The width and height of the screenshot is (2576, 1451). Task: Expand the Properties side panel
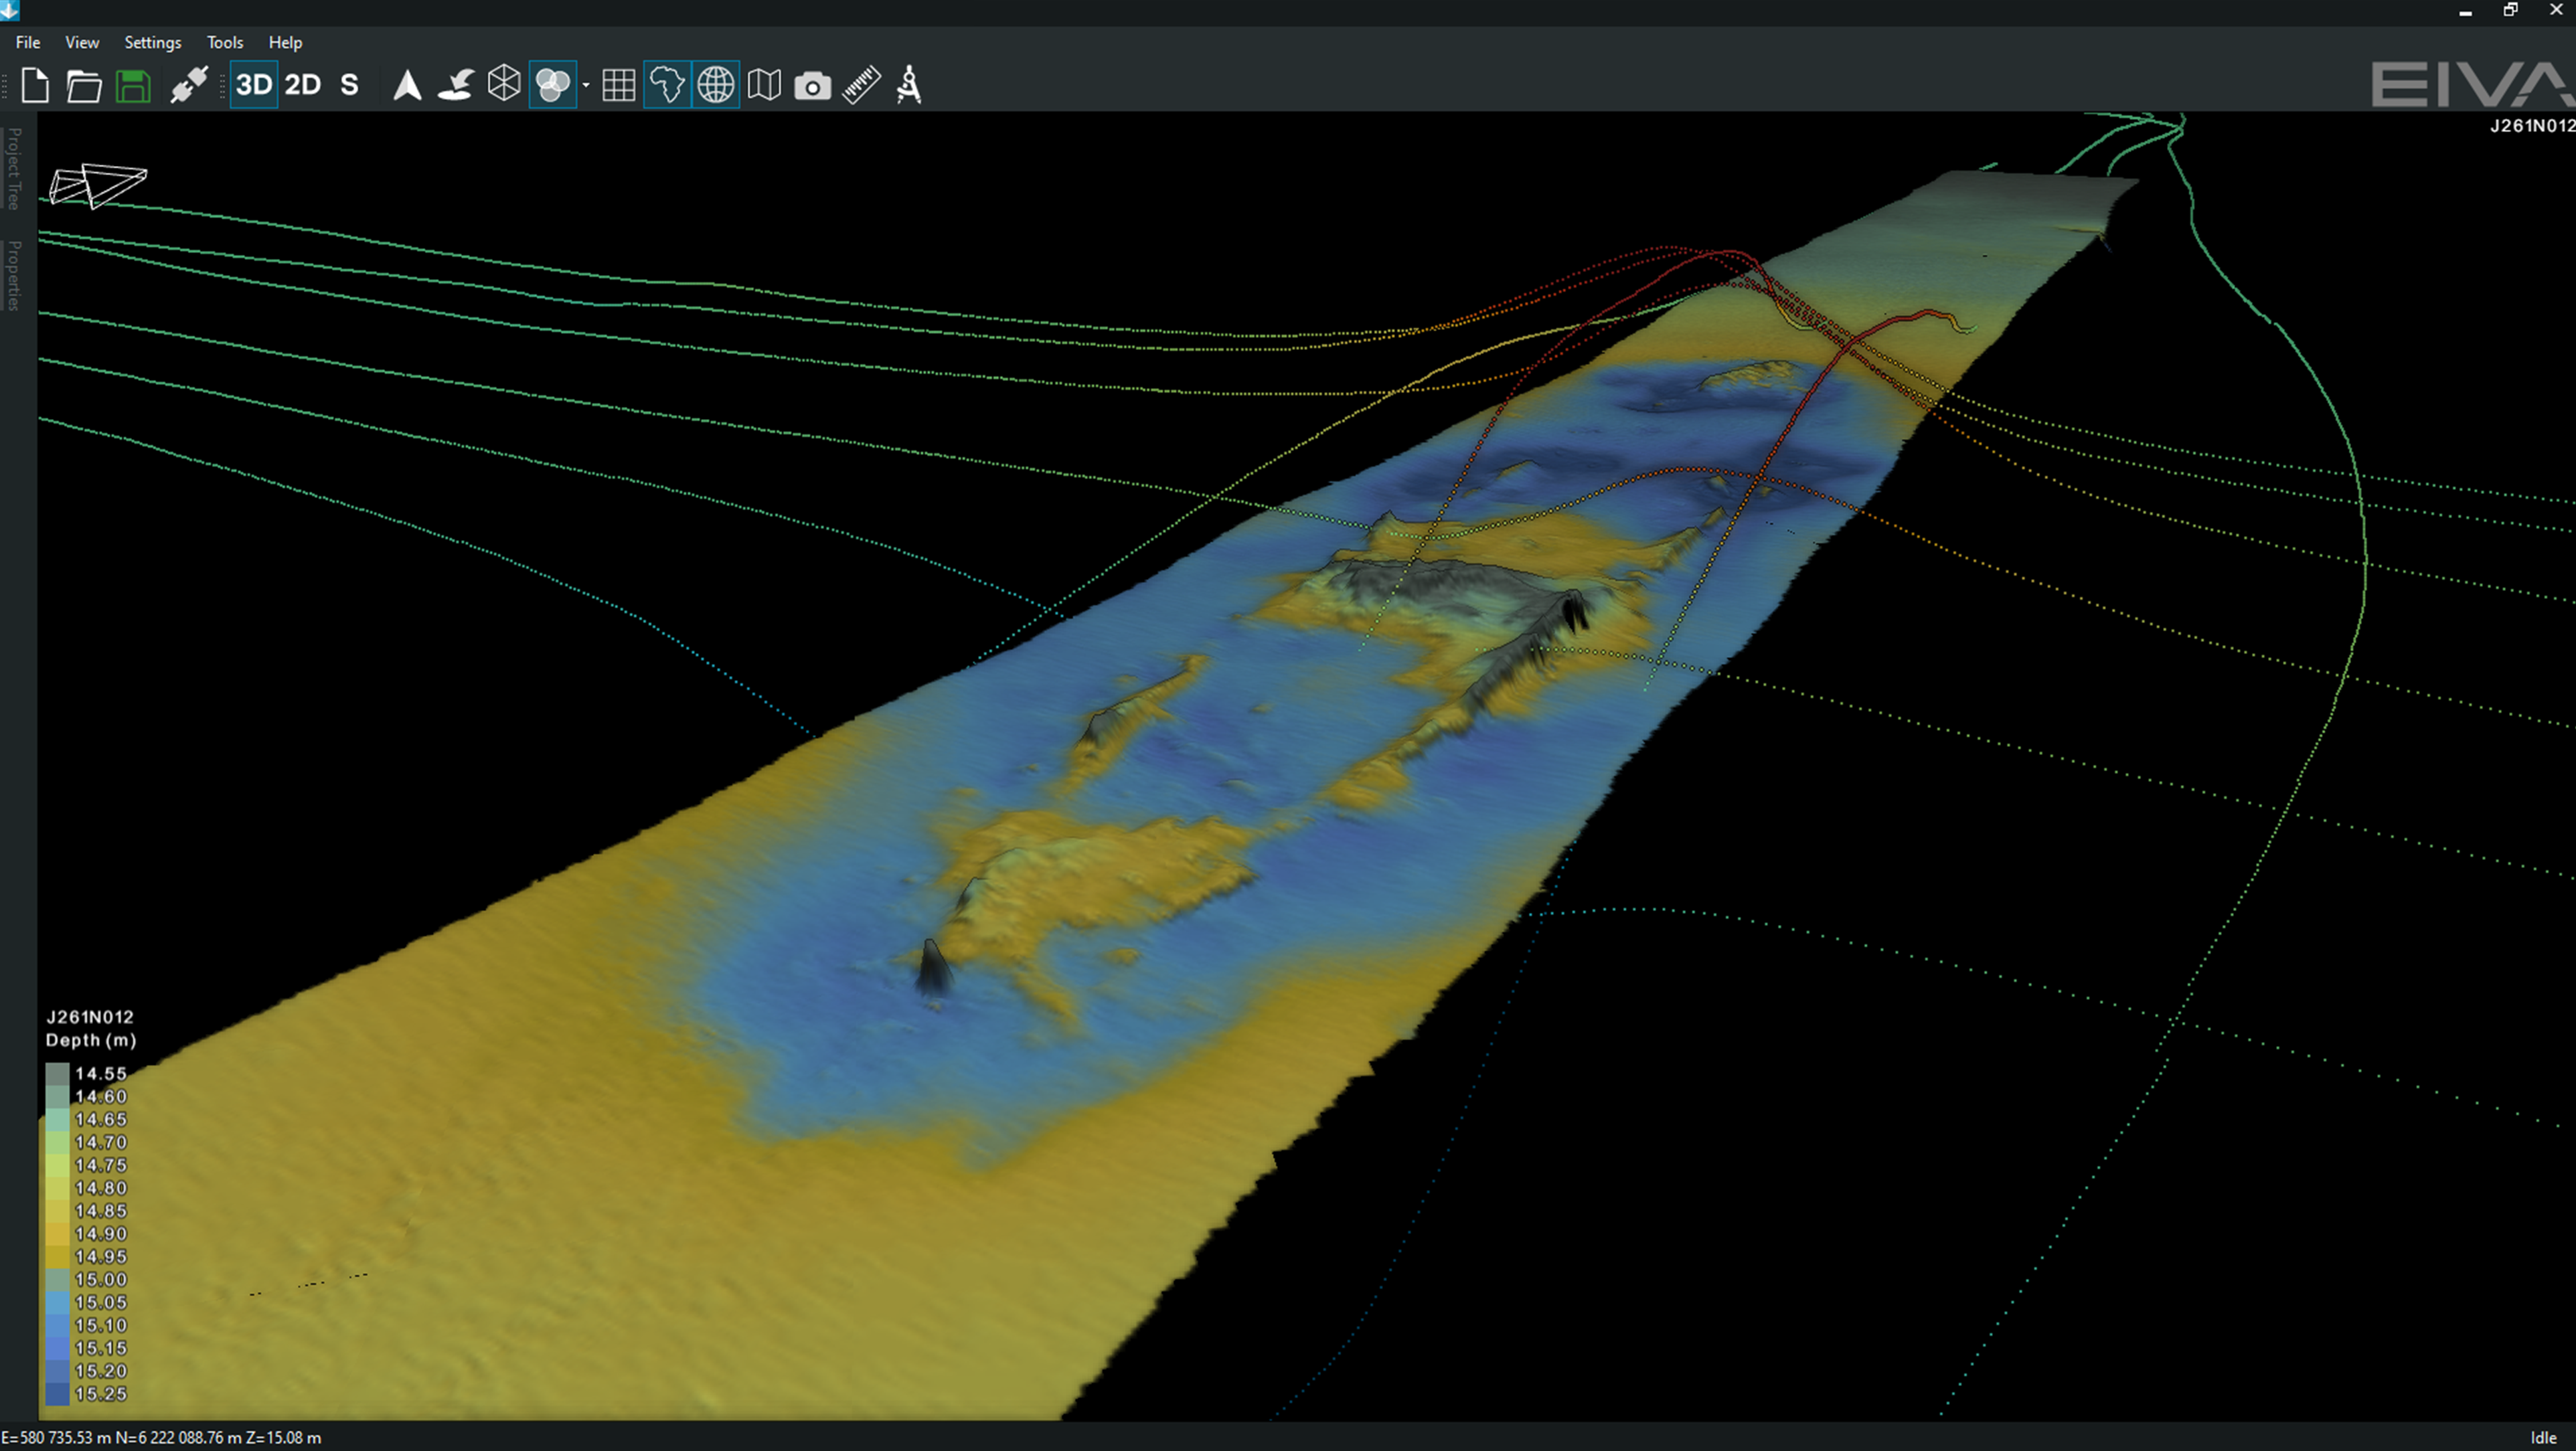14,275
